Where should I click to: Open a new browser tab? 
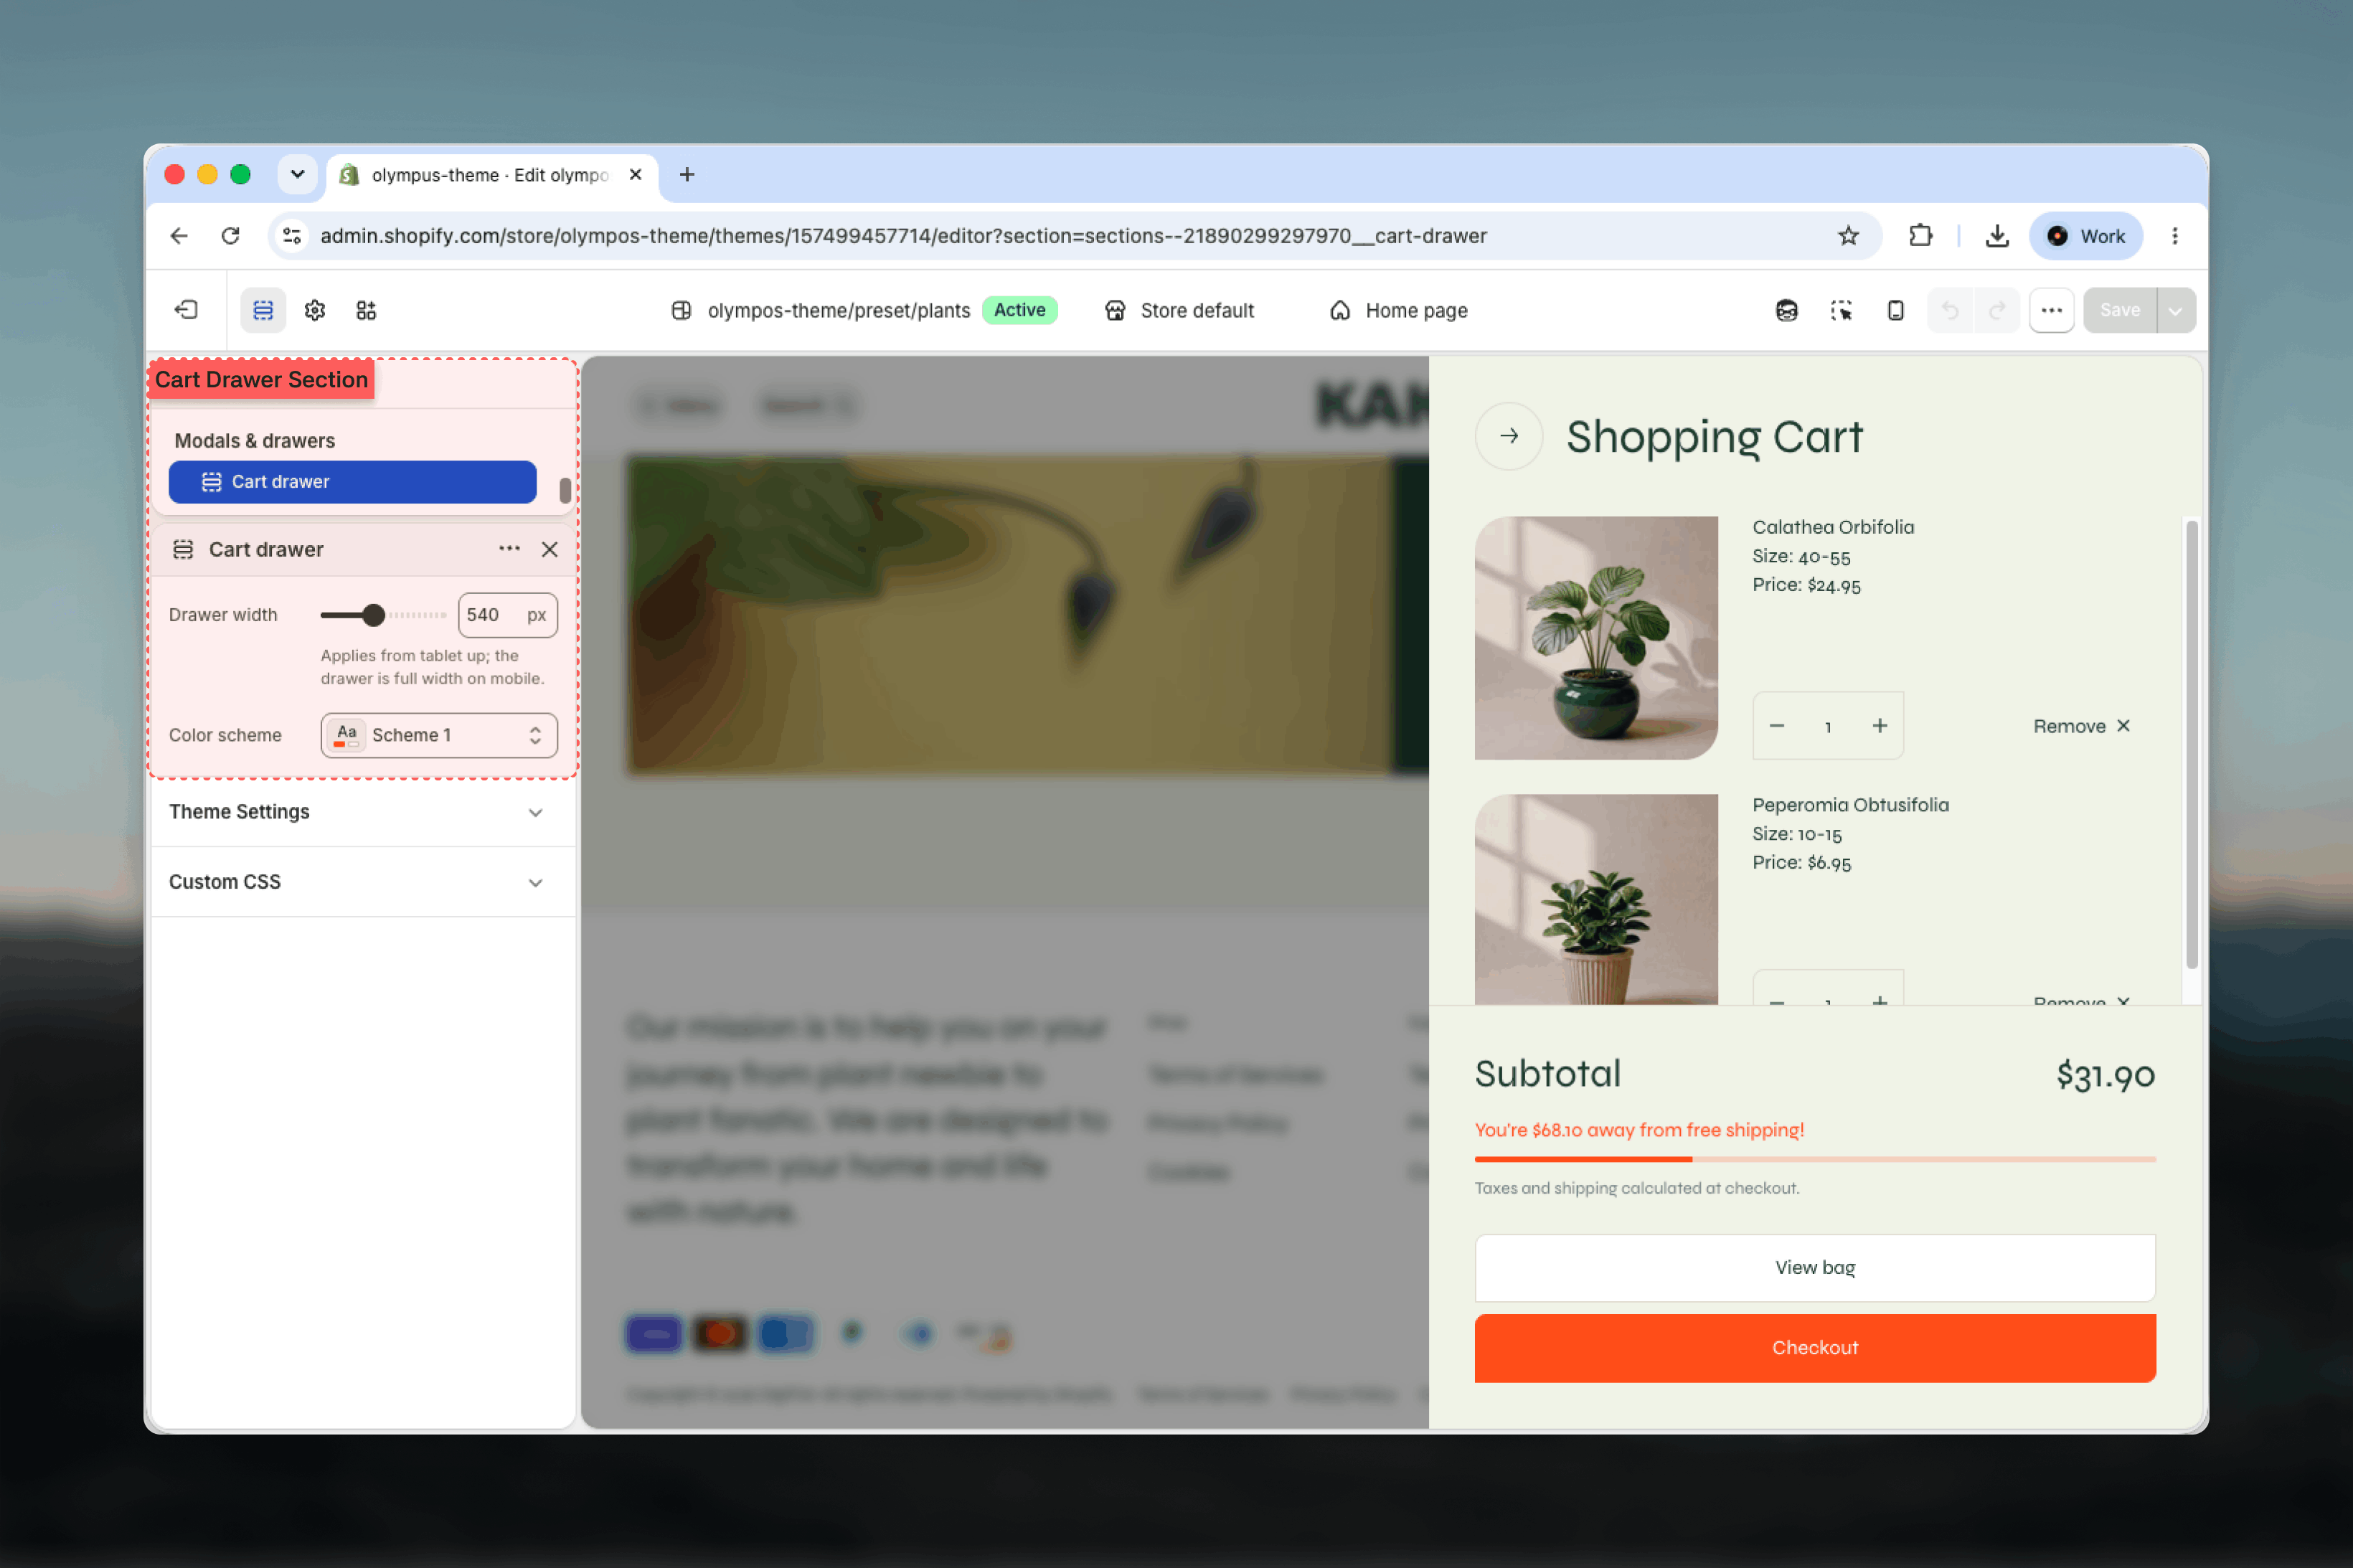(x=687, y=175)
